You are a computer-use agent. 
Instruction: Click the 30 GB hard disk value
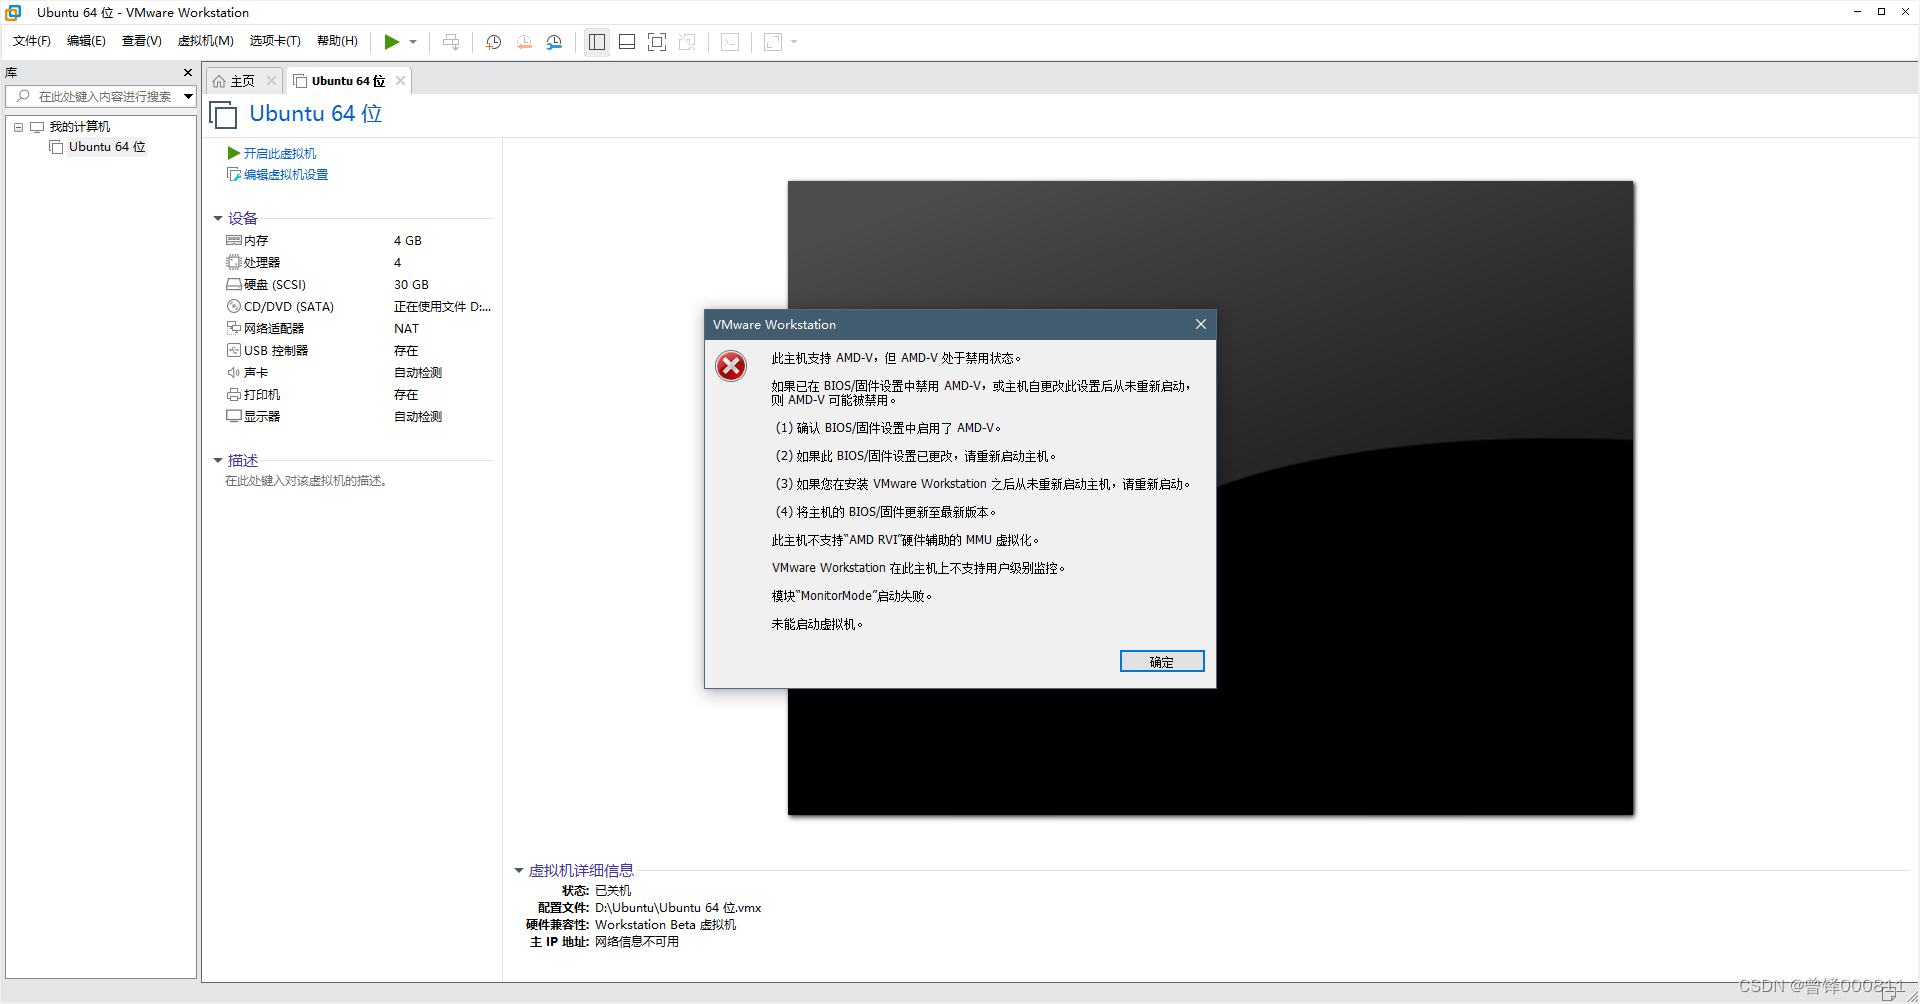(x=411, y=285)
